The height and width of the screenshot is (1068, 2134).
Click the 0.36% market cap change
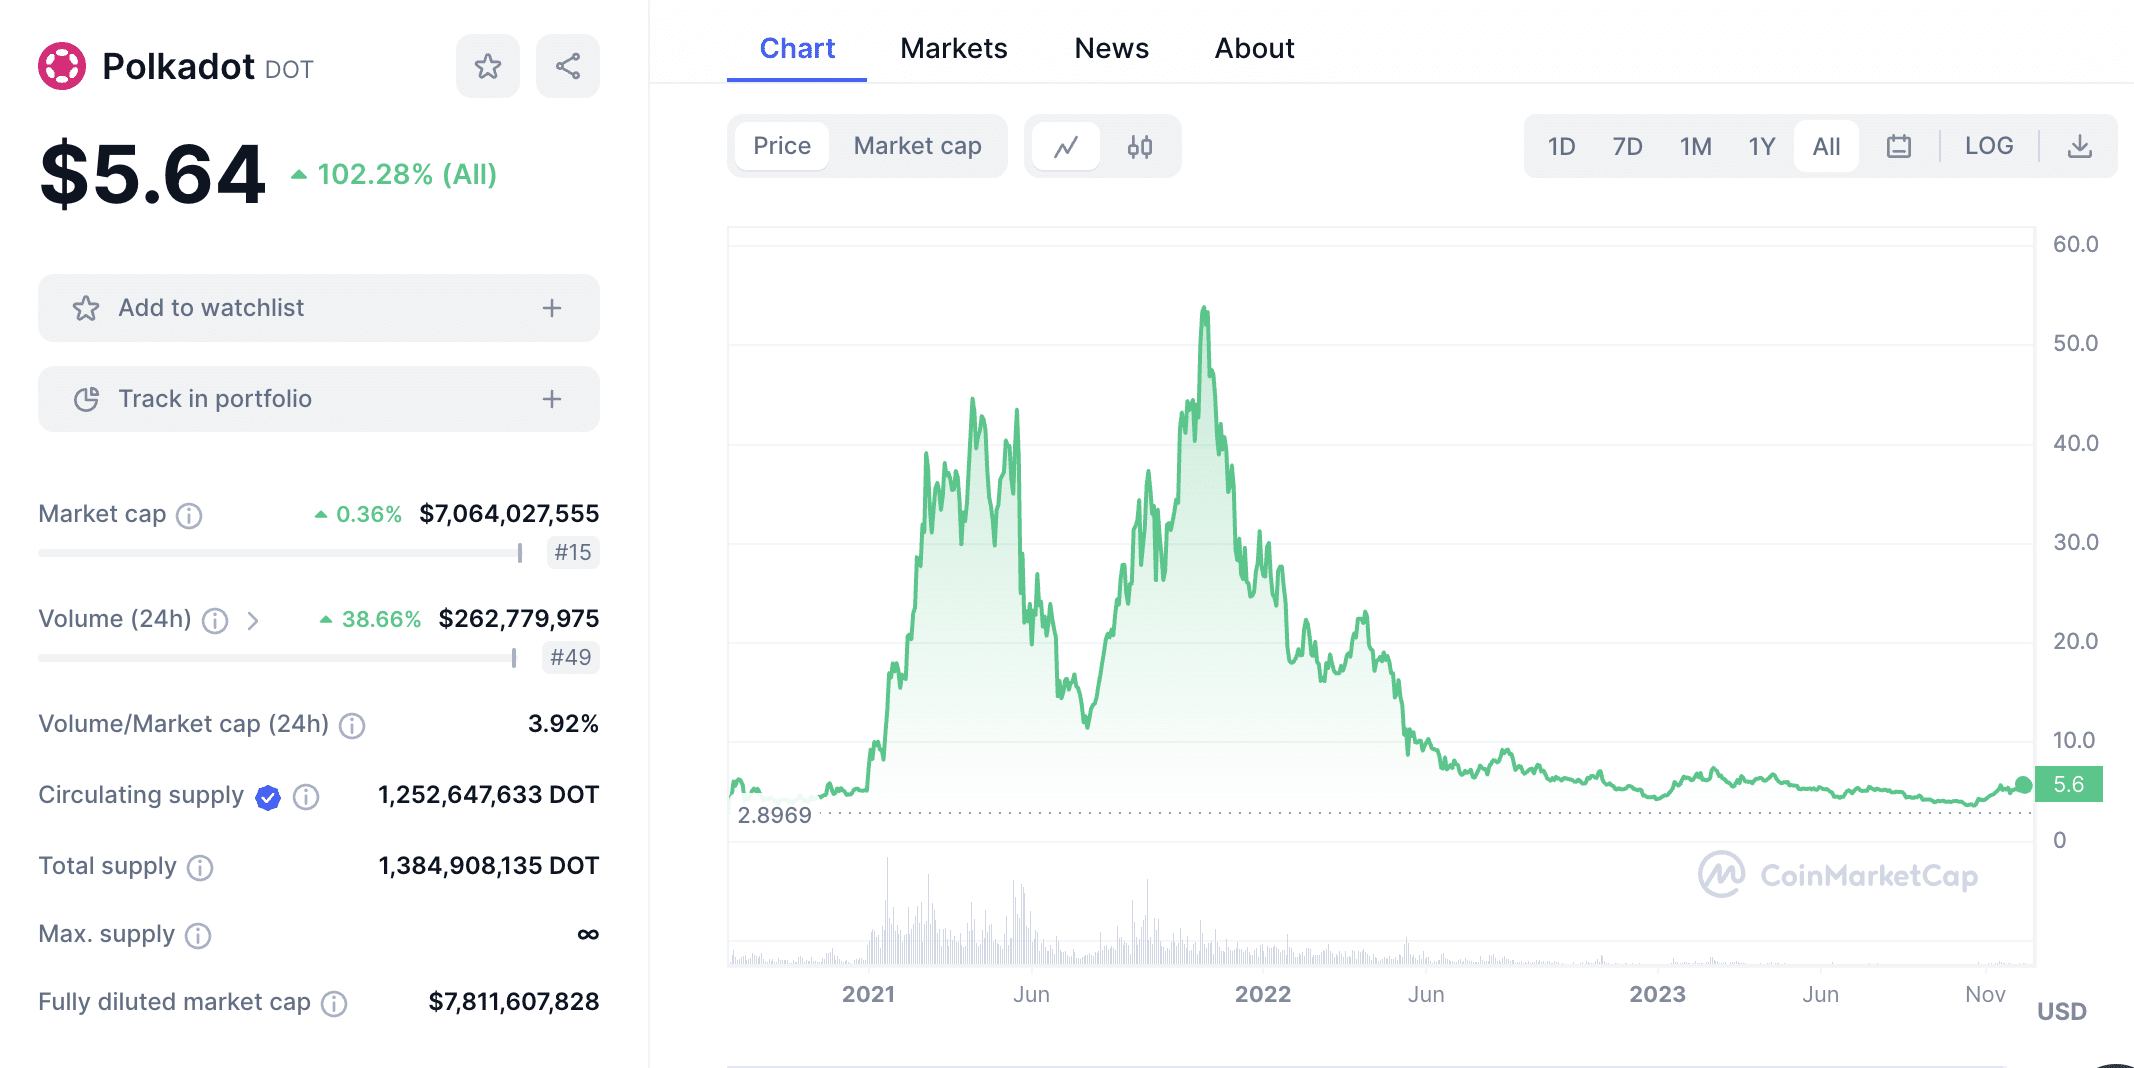click(x=358, y=514)
